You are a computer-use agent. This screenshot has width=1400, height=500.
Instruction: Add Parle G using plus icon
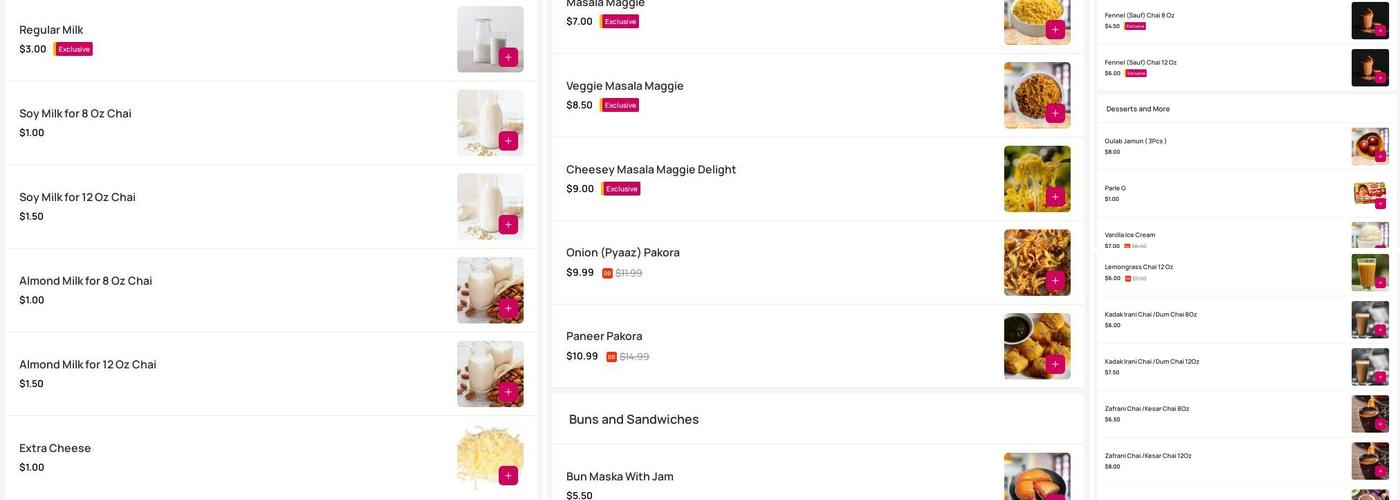click(1380, 203)
